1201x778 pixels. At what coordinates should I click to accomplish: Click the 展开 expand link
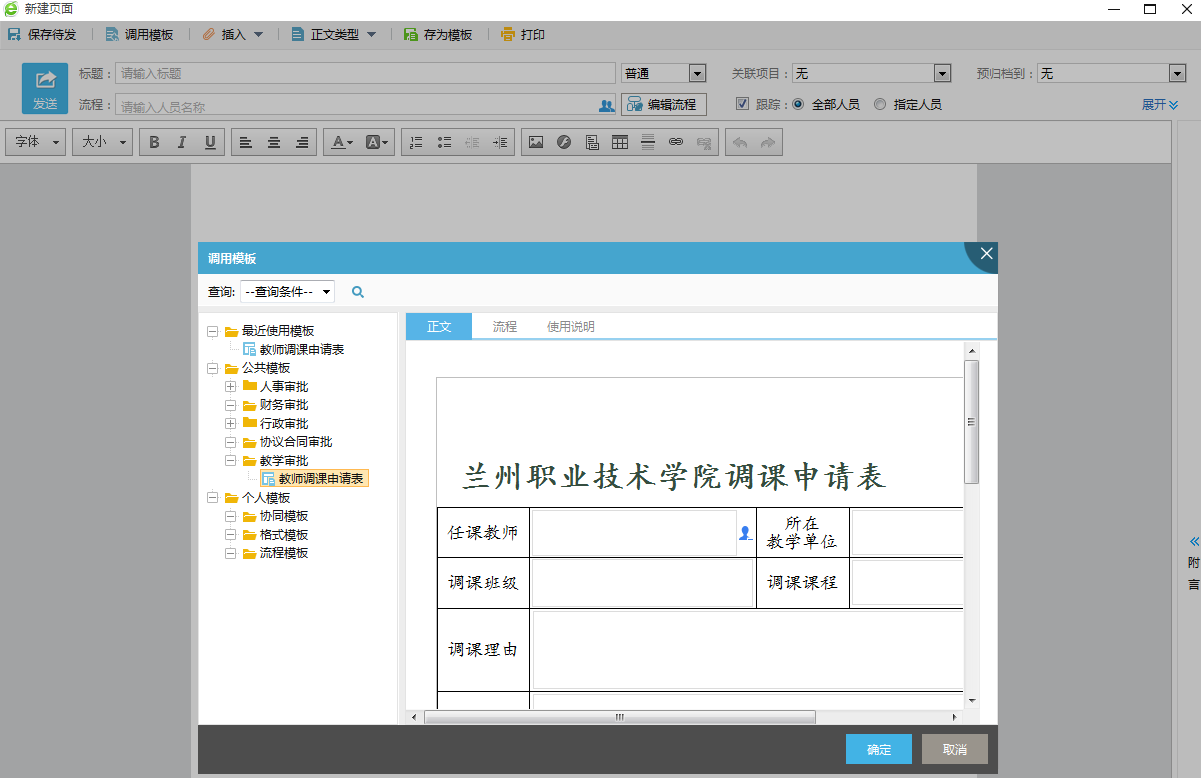[x=1160, y=105]
